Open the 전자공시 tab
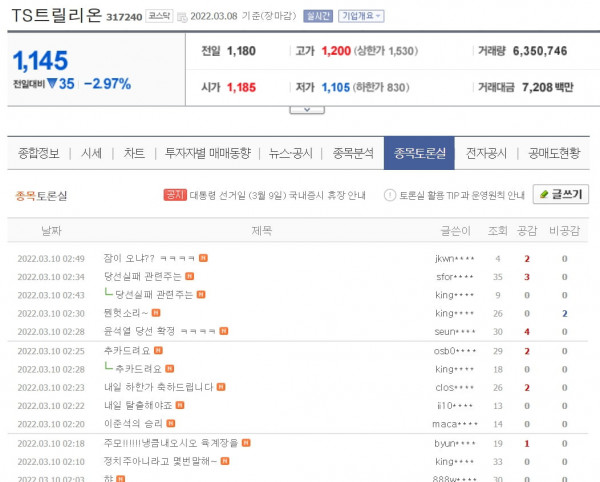Image resolution: width=600 pixels, height=482 pixels. (x=486, y=153)
